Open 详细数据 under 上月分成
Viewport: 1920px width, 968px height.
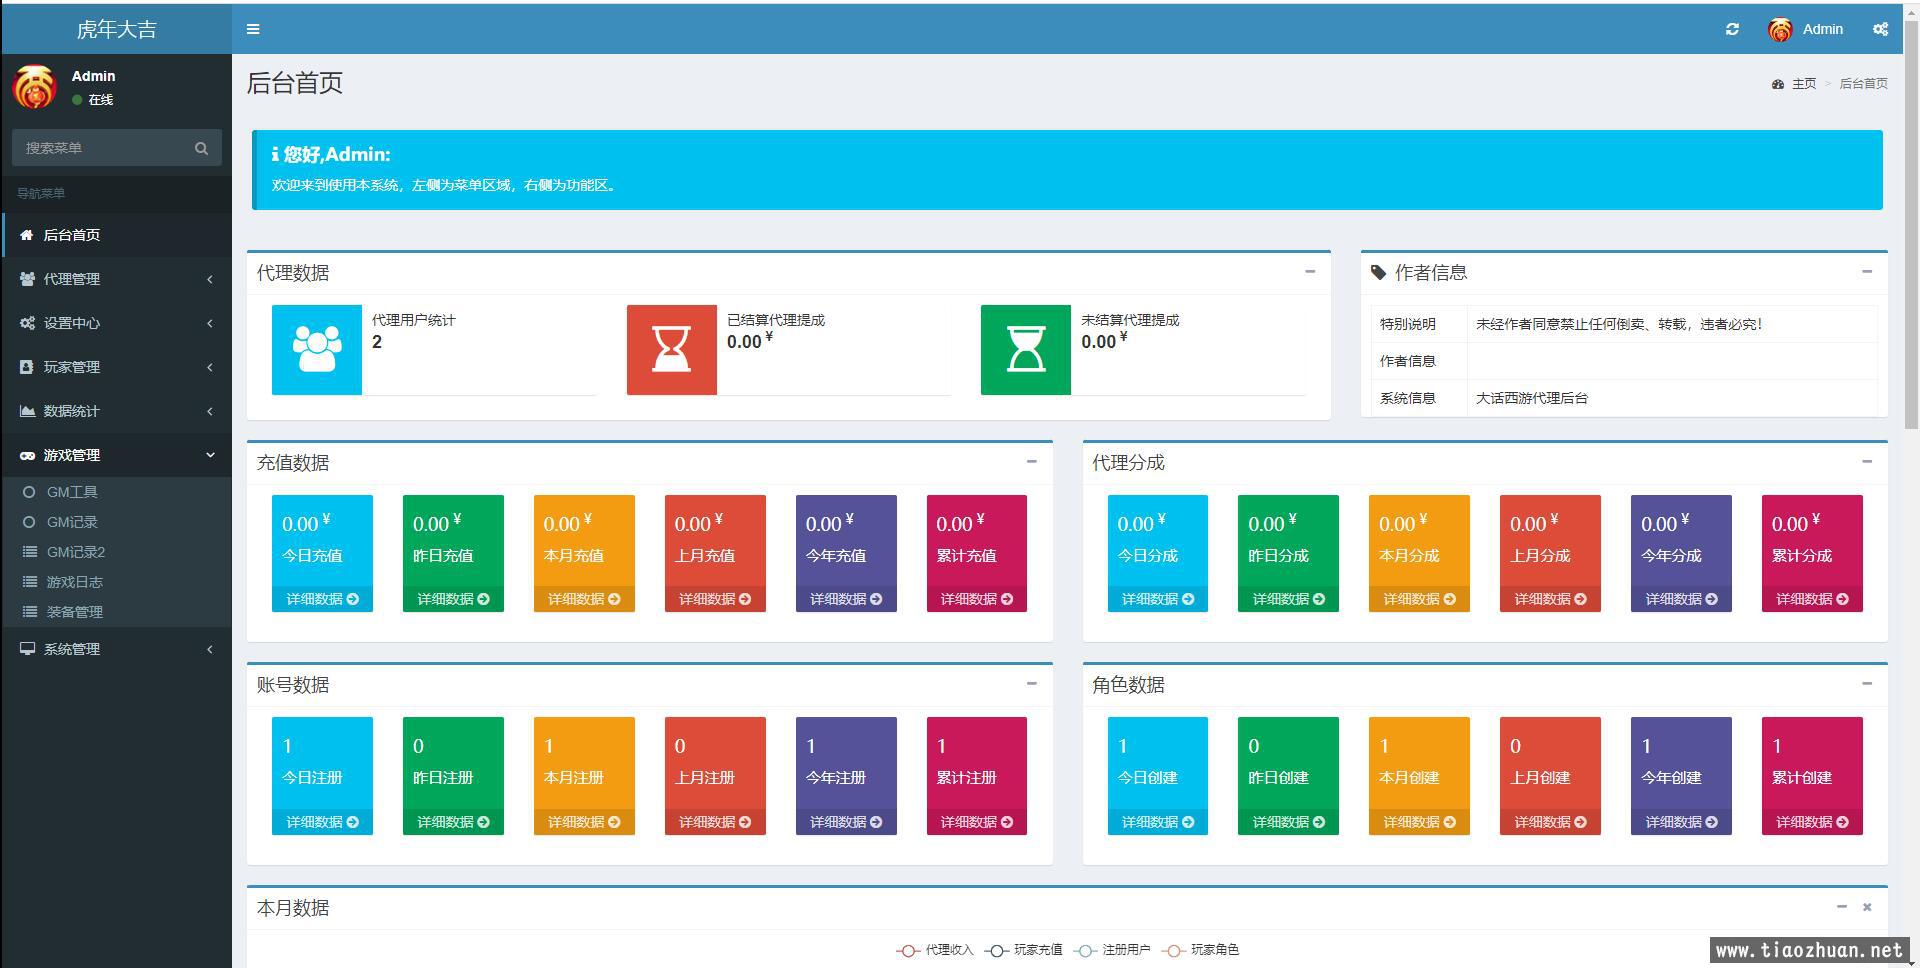pyautogui.click(x=1550, y=599)
